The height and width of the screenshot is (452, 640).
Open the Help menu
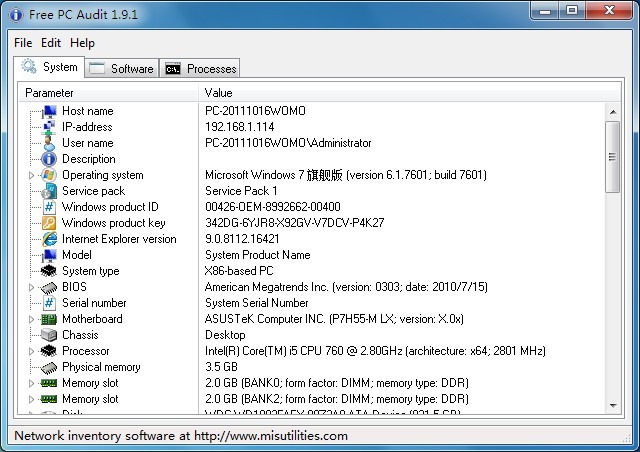click(x=83, y=43)
